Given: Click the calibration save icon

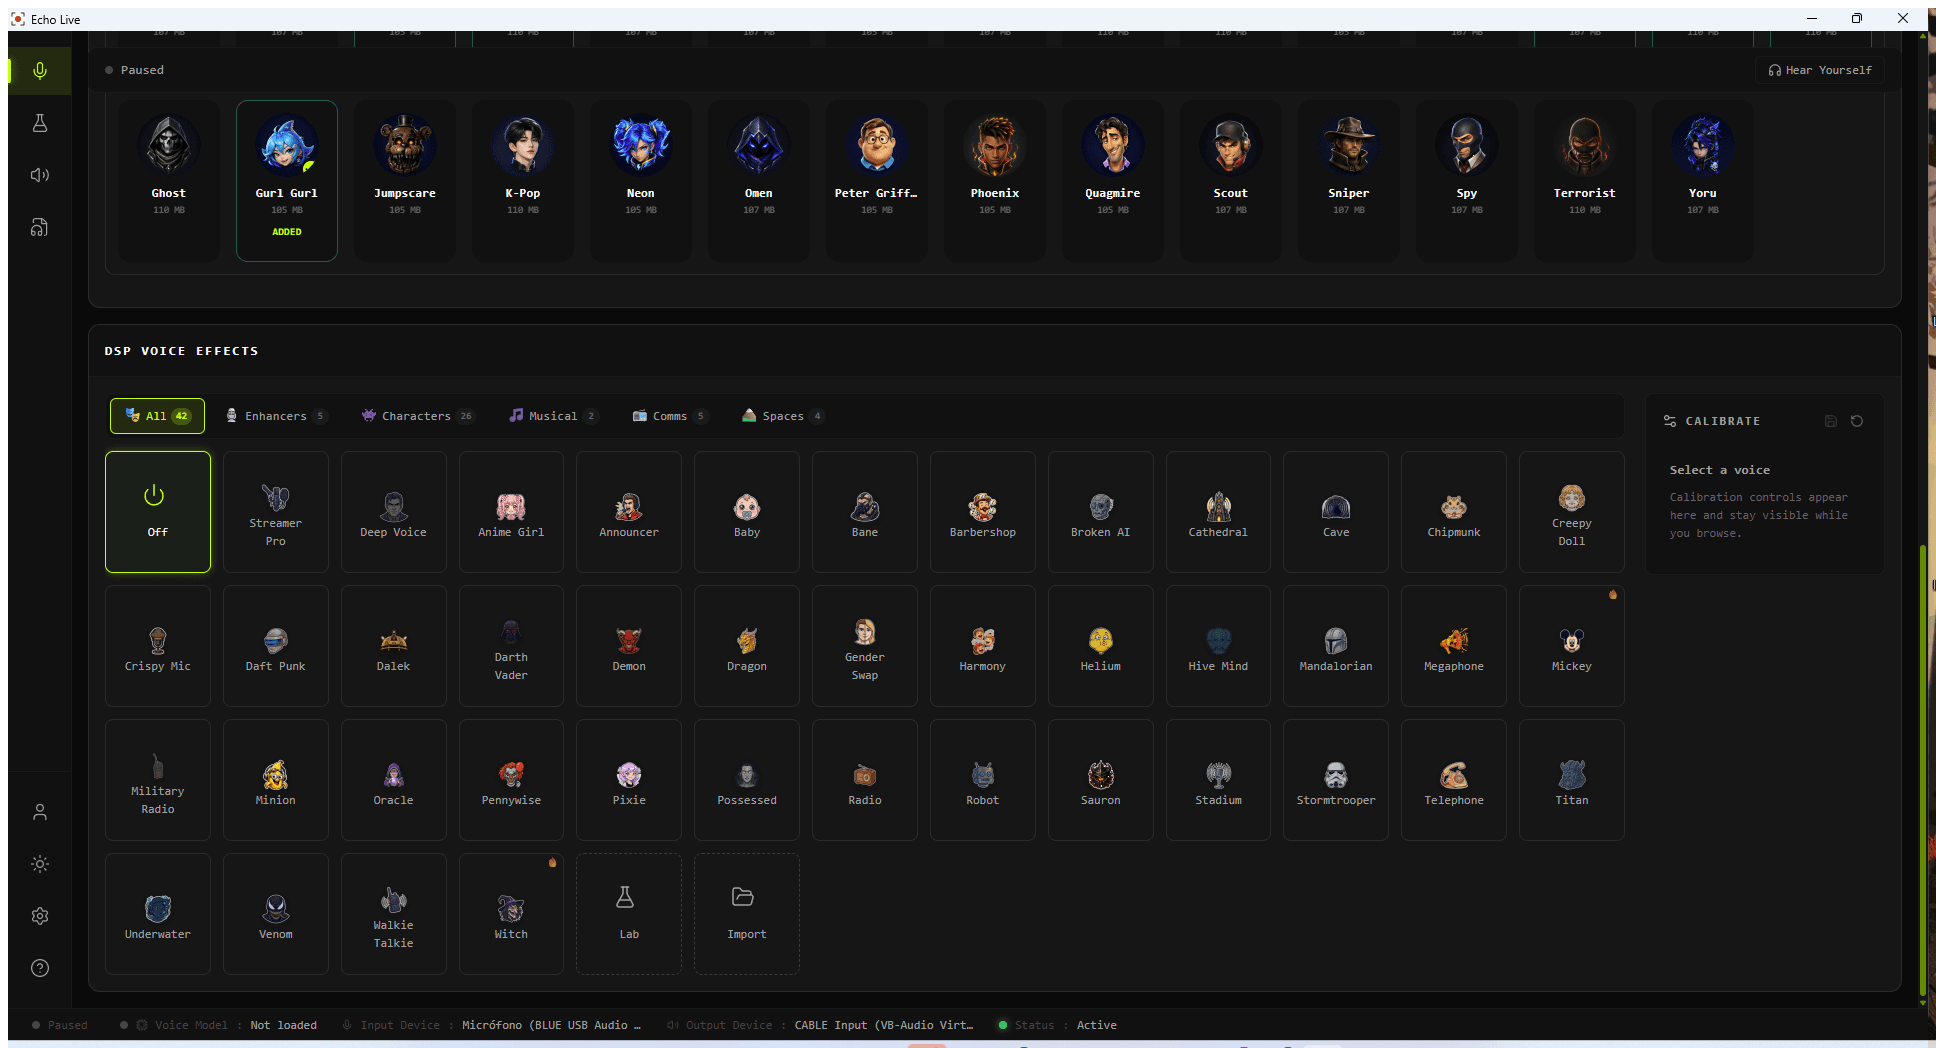Looking at the screenshot, I should pyautogui.click(x=1831, y=421).
